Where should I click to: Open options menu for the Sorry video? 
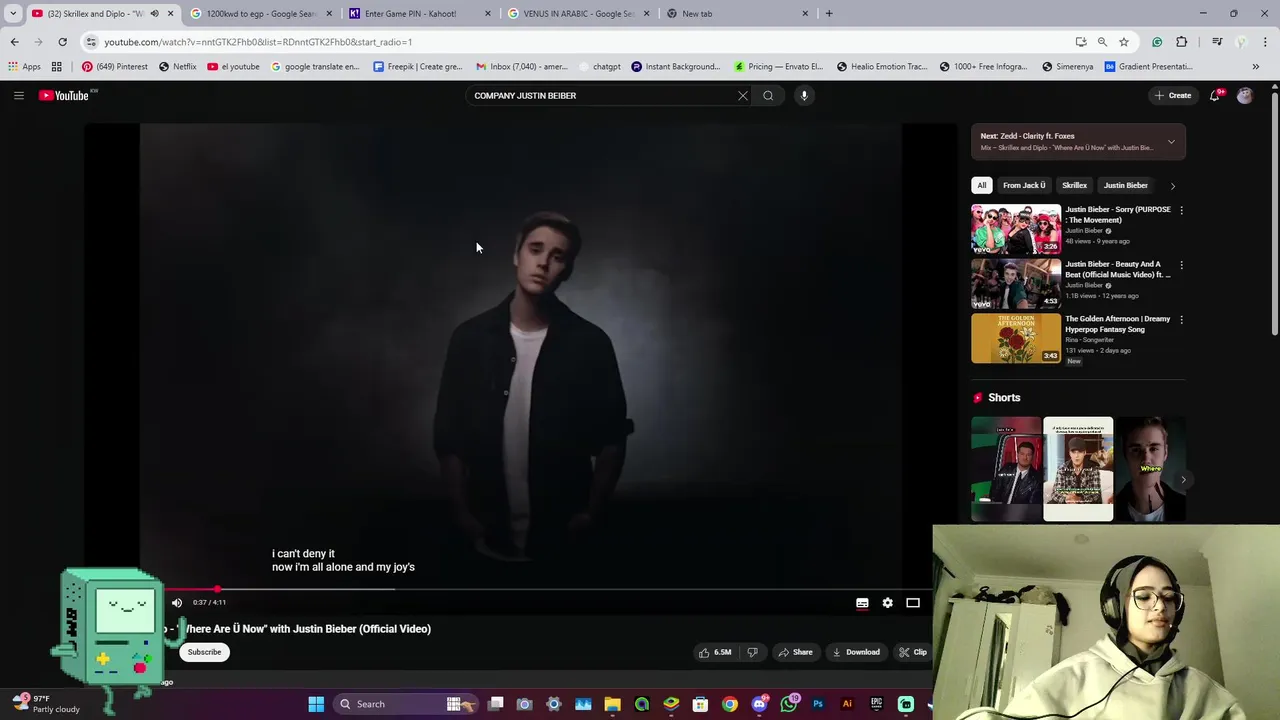click(x=1181, y=211)
